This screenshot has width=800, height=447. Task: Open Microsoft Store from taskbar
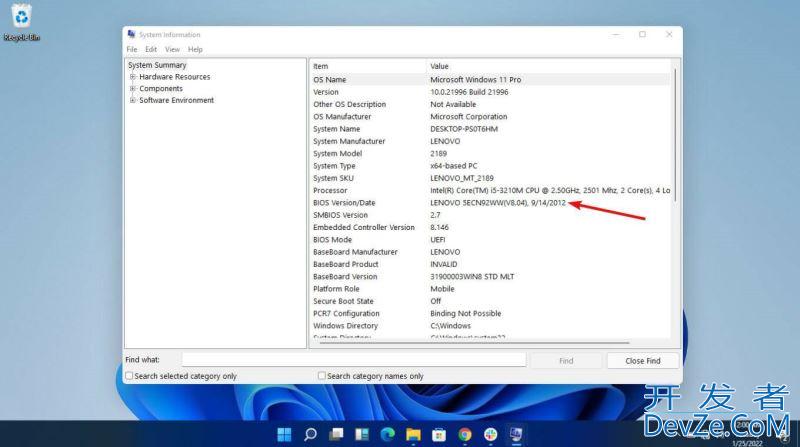439,434
